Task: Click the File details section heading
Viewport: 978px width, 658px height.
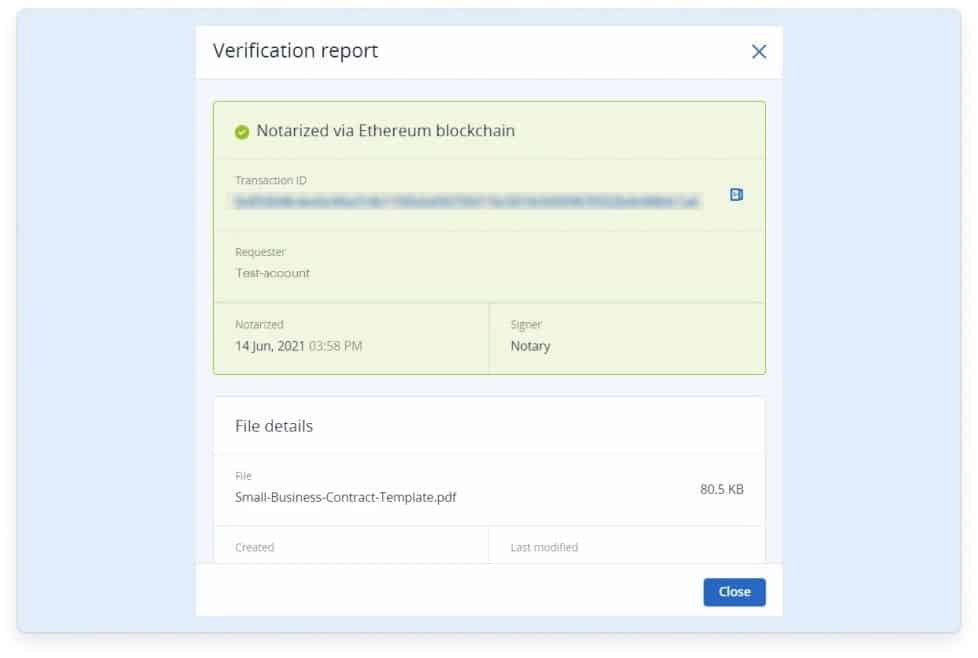Action: tap(274, 426)
